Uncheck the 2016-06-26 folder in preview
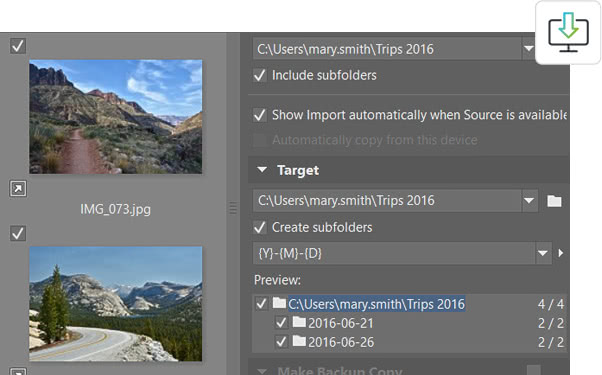 (x=281, y=342)
